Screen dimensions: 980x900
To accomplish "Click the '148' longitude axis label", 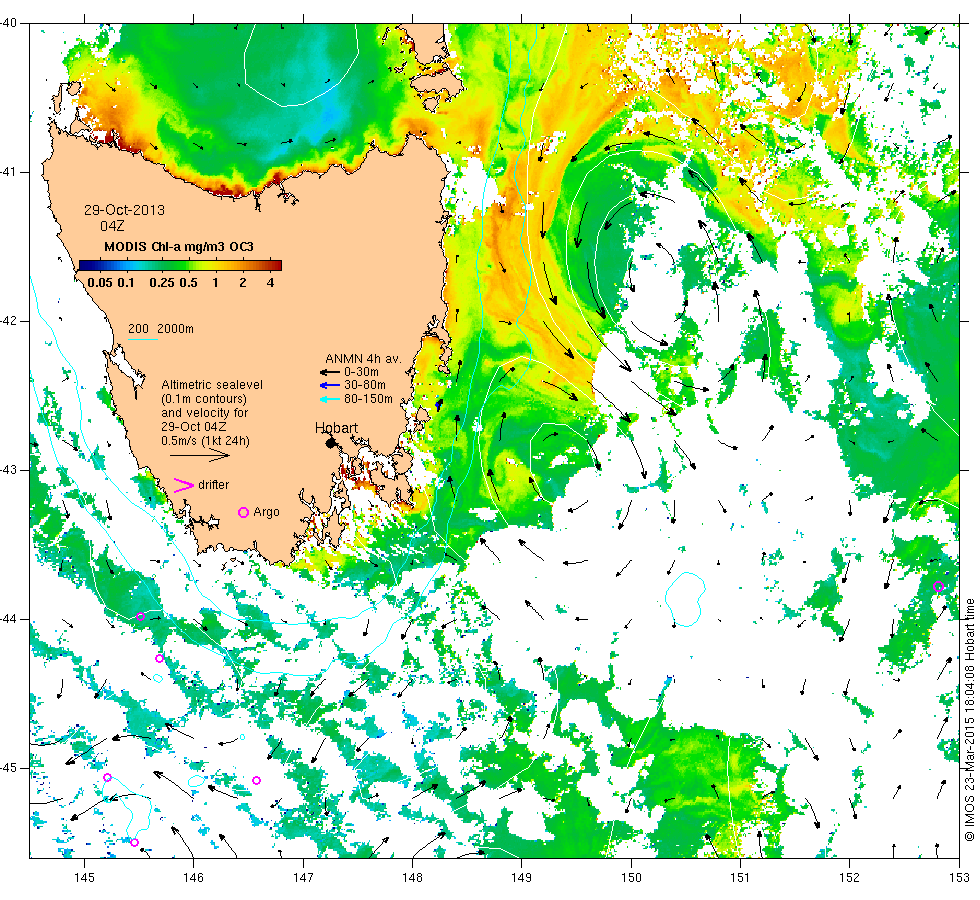I will (412, 878).
